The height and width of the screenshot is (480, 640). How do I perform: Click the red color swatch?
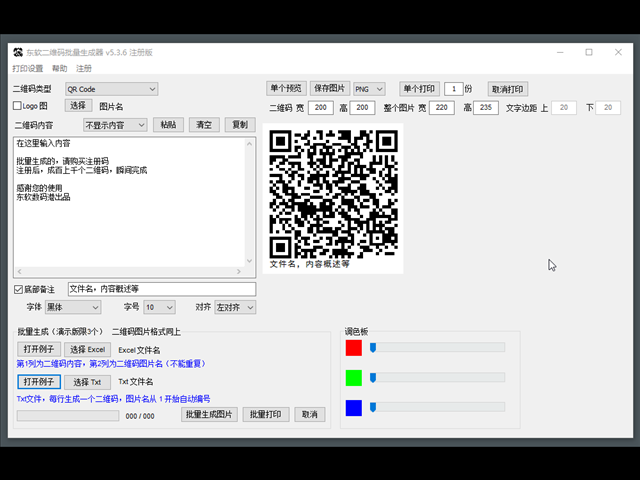[x=353, y=348]
